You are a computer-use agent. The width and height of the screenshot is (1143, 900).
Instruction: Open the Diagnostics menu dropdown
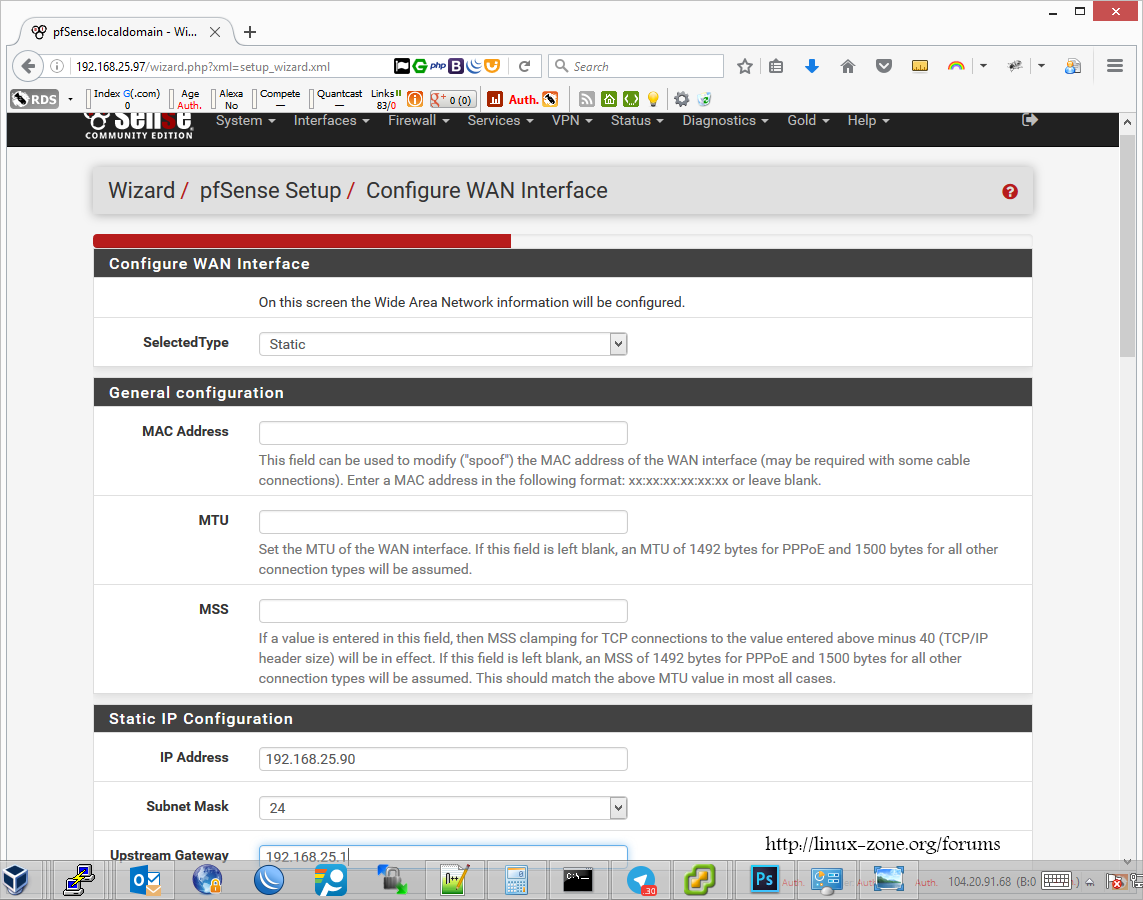725,121
